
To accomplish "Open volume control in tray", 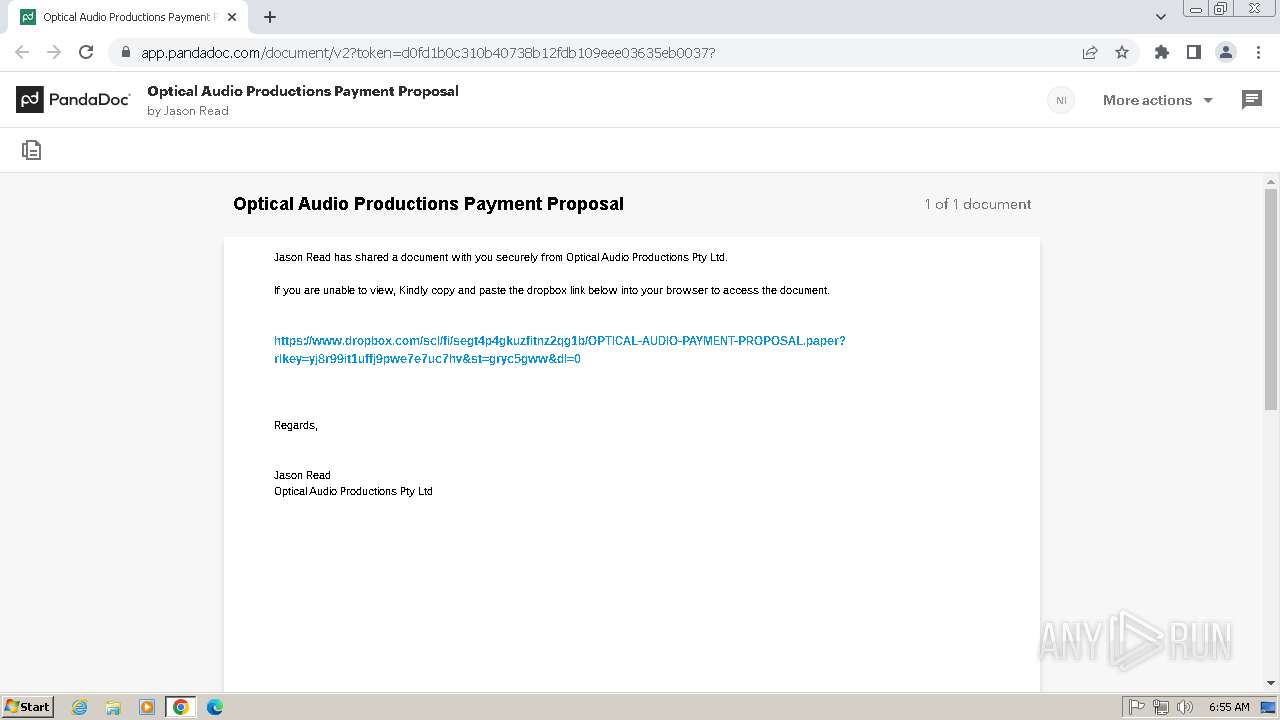I will pyautogui.click(x=1184, y=707).
